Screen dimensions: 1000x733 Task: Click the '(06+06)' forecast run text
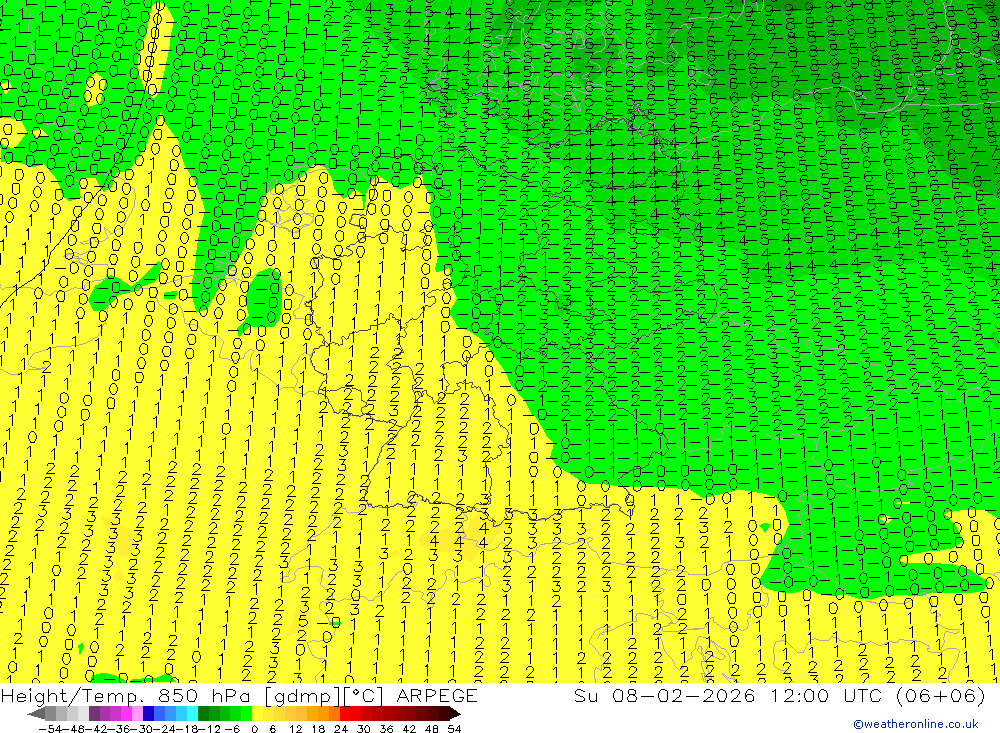tap(941, 695)
